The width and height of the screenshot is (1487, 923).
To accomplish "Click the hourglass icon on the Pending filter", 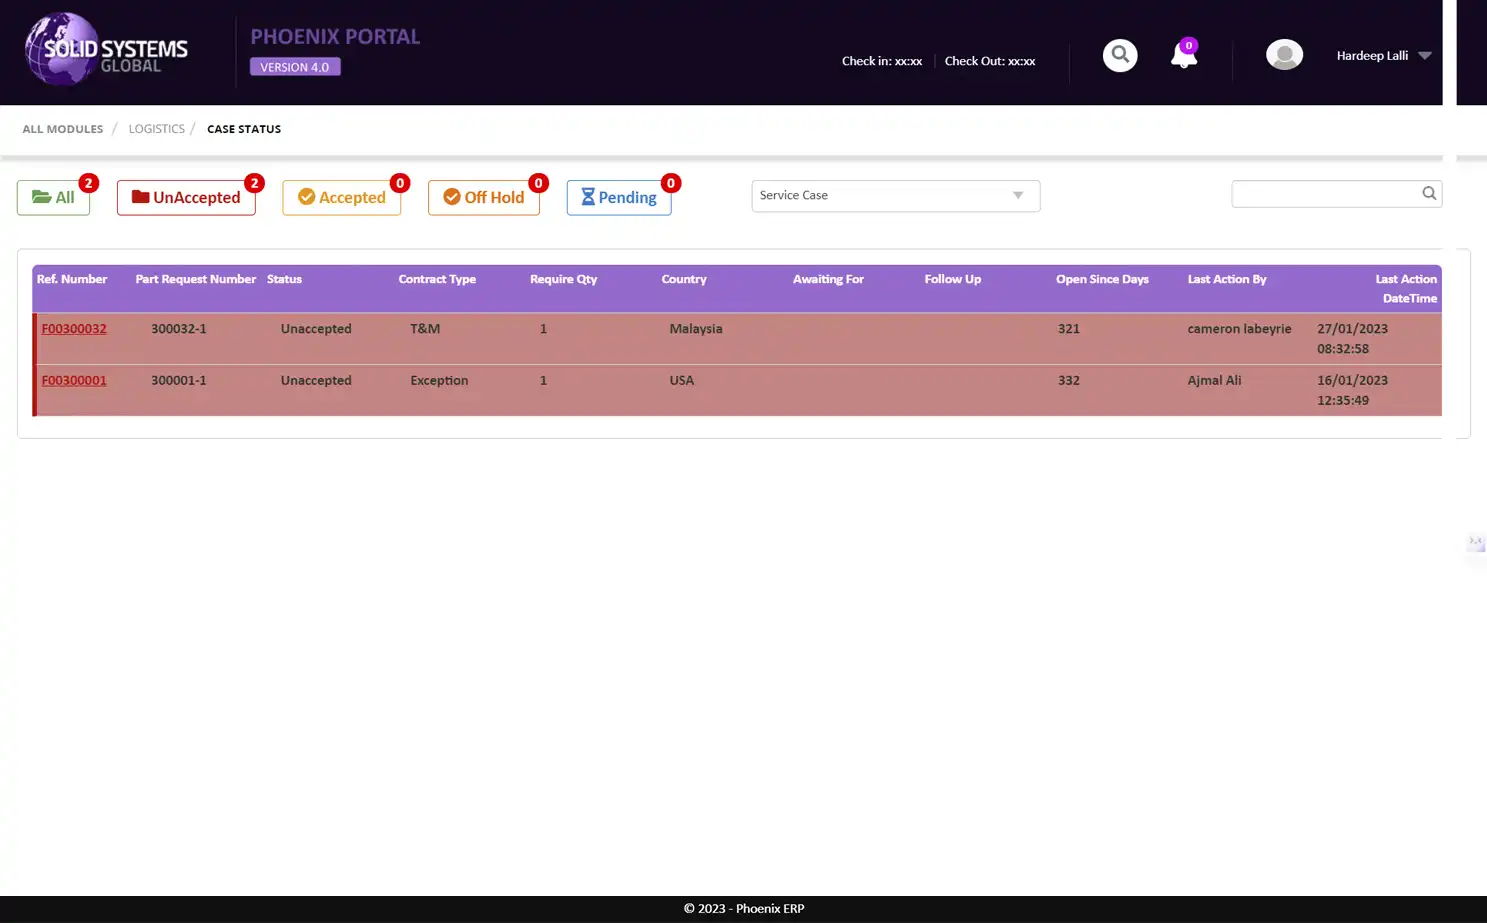I will [587, 197].
